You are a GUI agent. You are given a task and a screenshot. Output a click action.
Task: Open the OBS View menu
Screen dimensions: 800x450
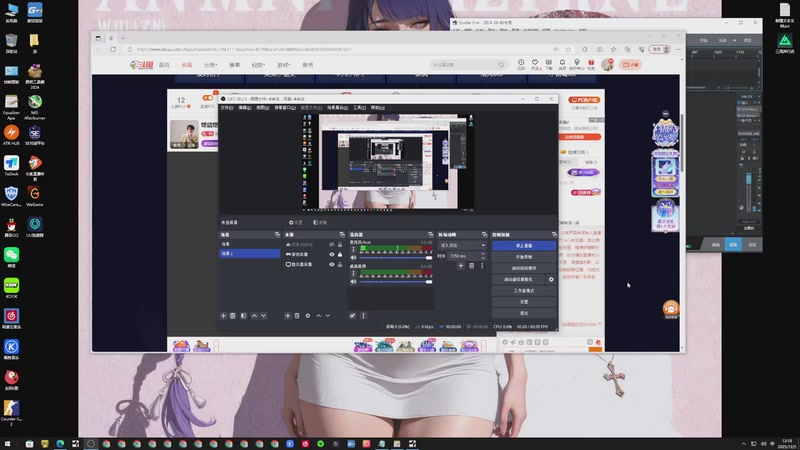(262, 108)
